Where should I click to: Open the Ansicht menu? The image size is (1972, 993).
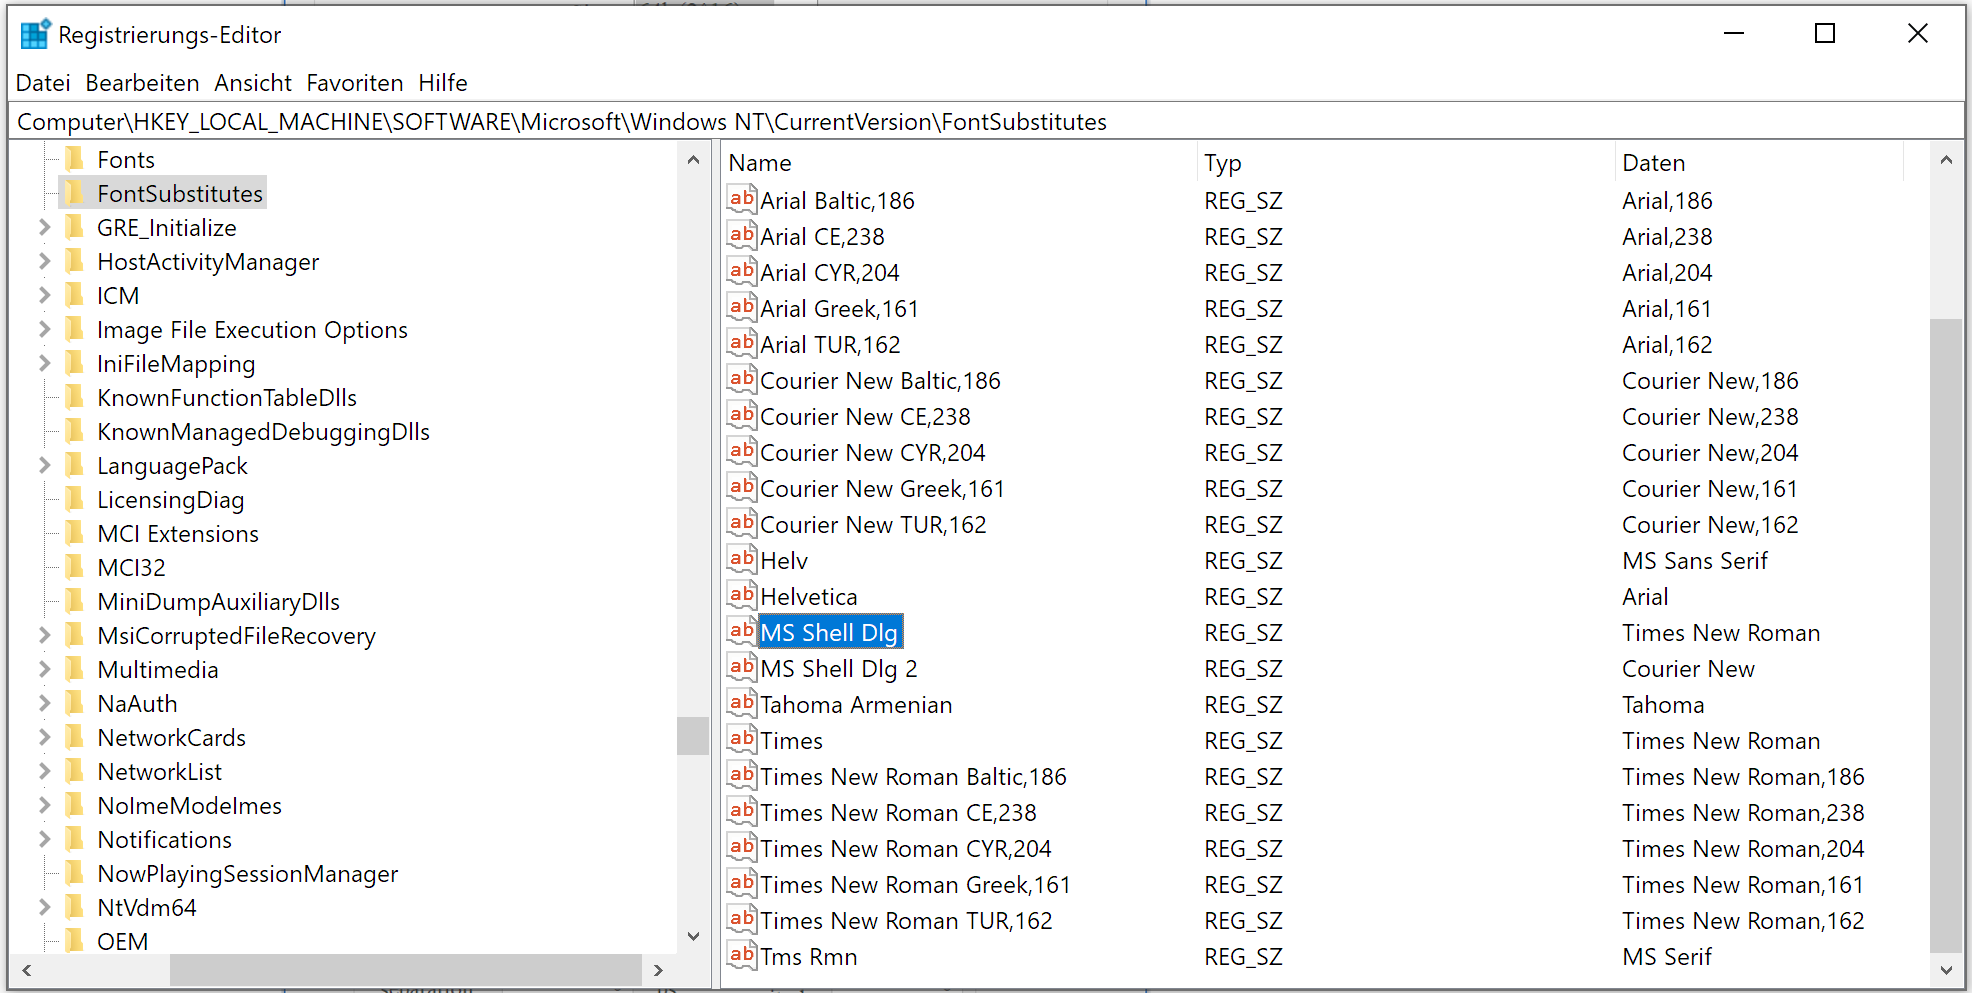(253, 83)
